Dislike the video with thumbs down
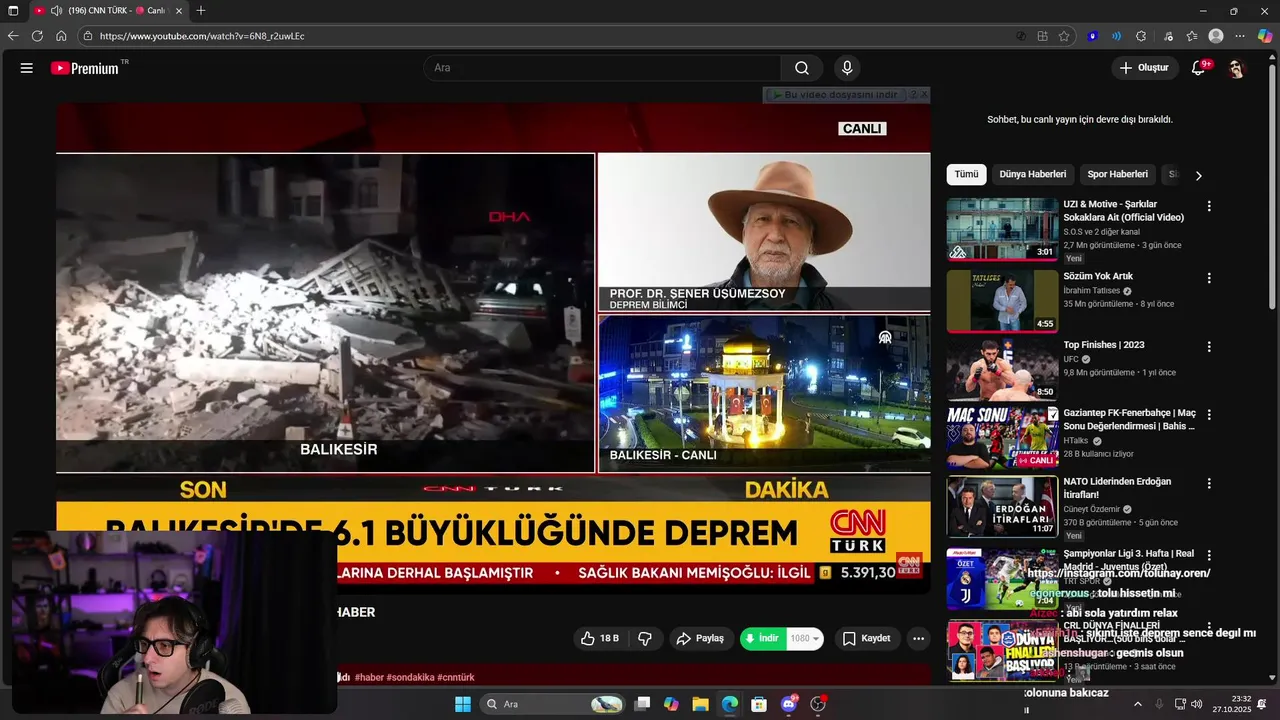Image resolution: width=1280 pixels, height=720 pixels. [x=645, y=638]
